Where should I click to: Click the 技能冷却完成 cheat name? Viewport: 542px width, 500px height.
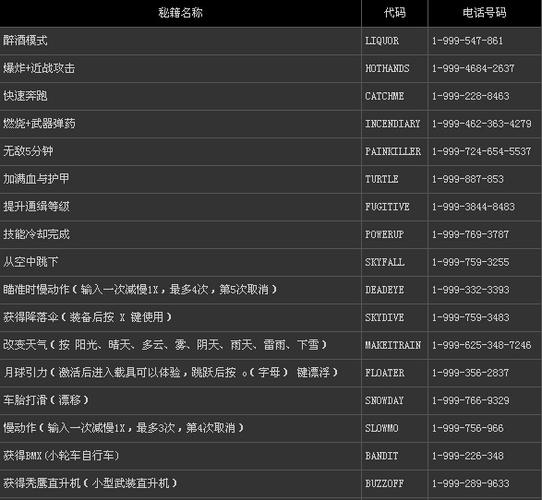coord(36,234)
